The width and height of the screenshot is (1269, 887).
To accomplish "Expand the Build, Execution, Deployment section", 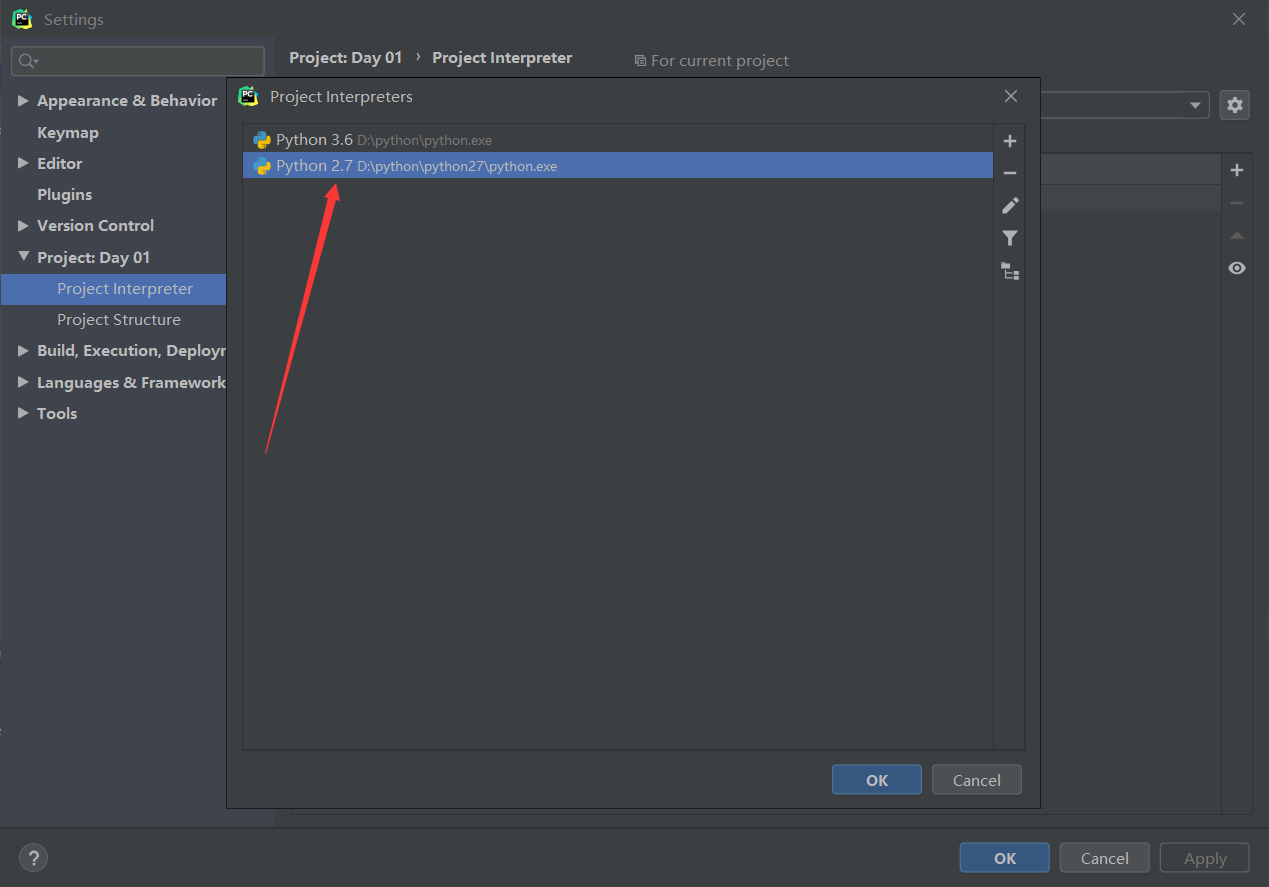I will pos(24,351).
